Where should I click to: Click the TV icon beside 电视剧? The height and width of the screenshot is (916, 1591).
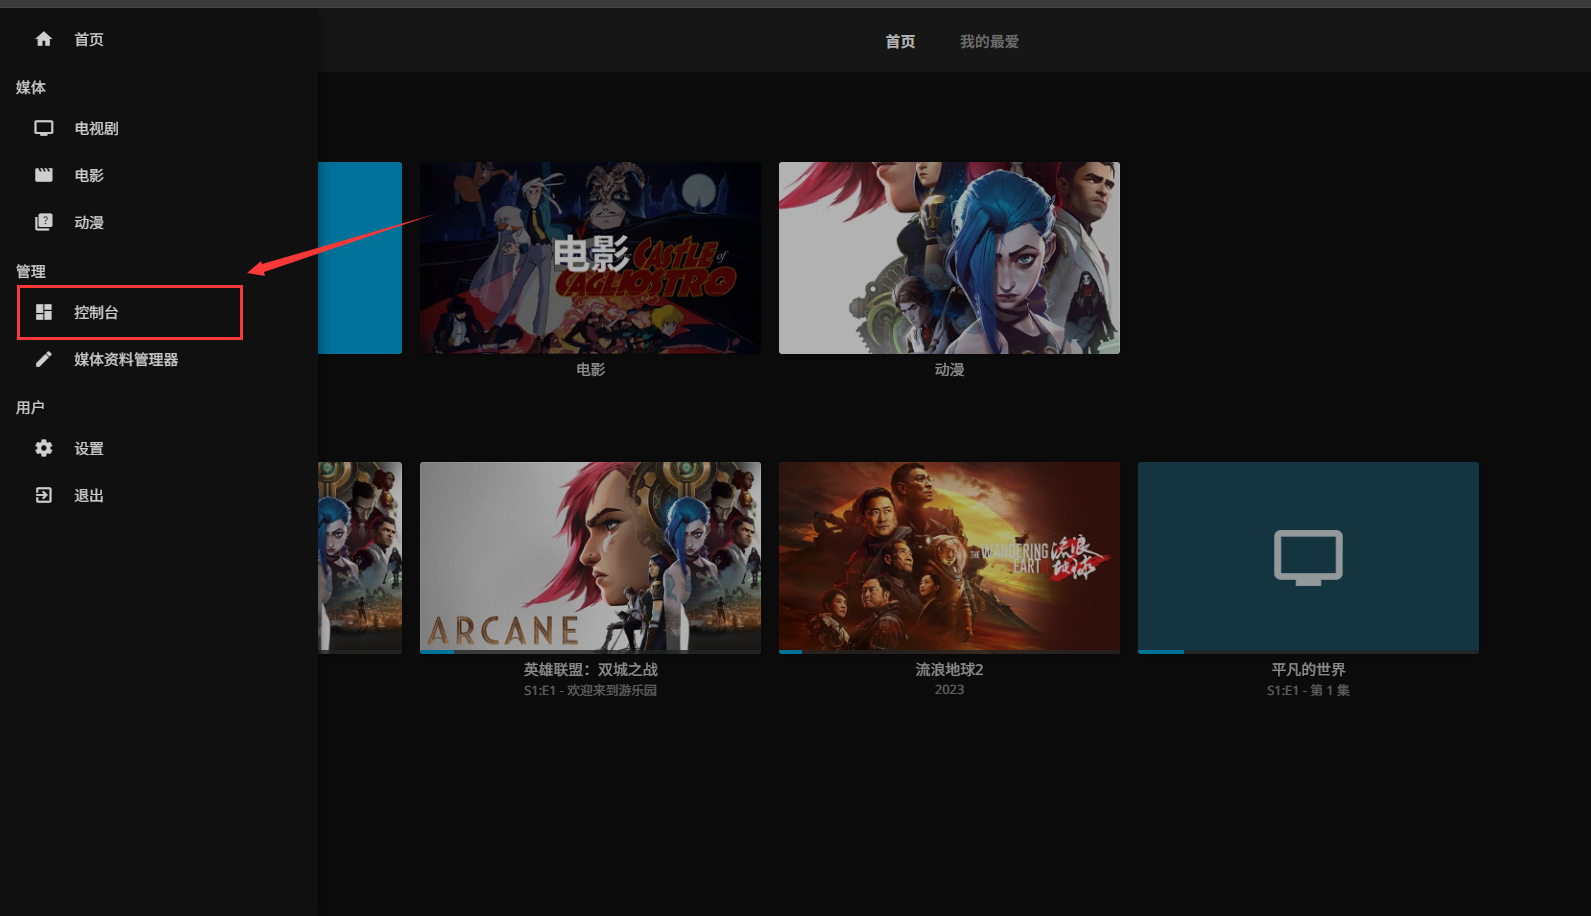point(43,128)
